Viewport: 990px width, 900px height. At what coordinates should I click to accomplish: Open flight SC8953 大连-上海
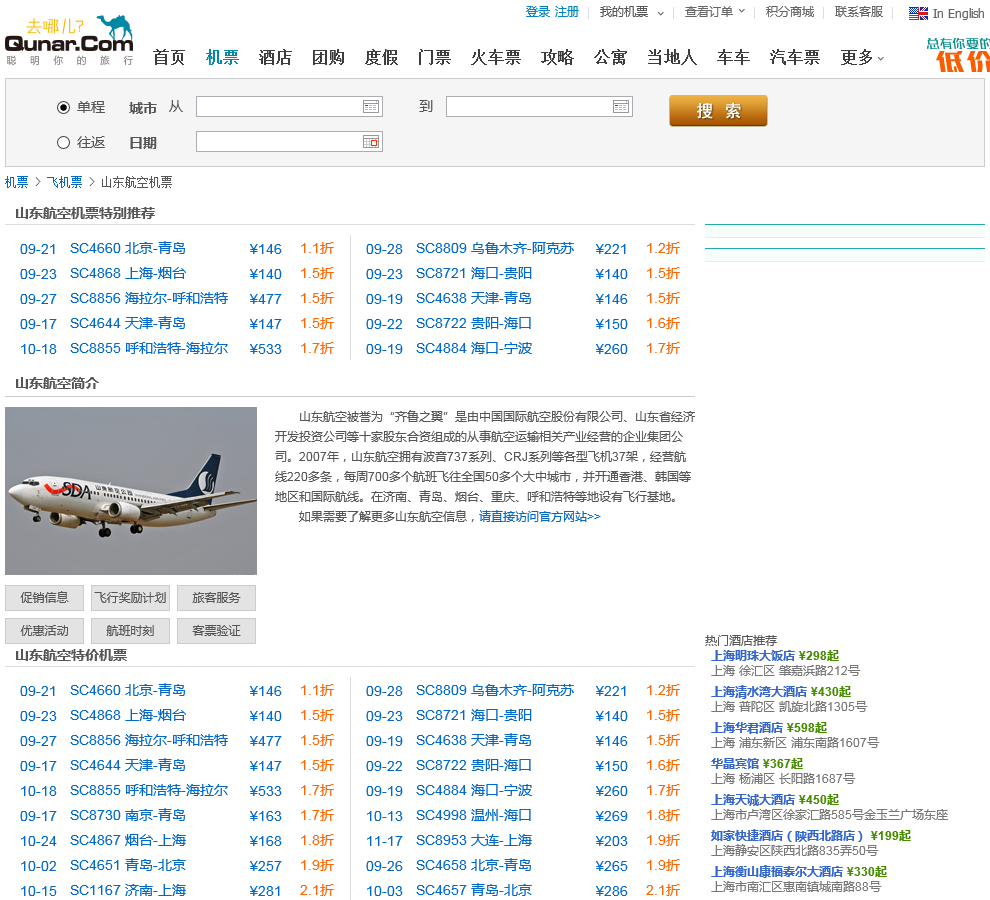474,841
